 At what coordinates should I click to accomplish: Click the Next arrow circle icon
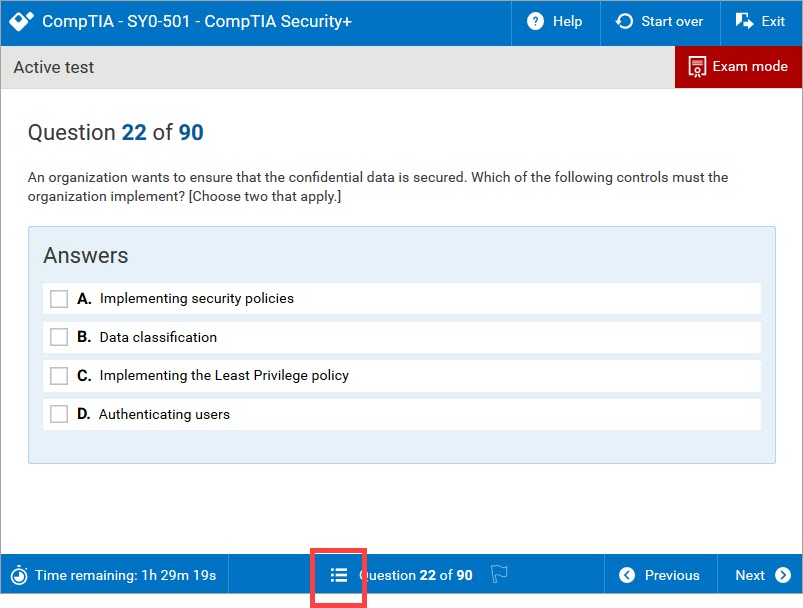point(782,575)
